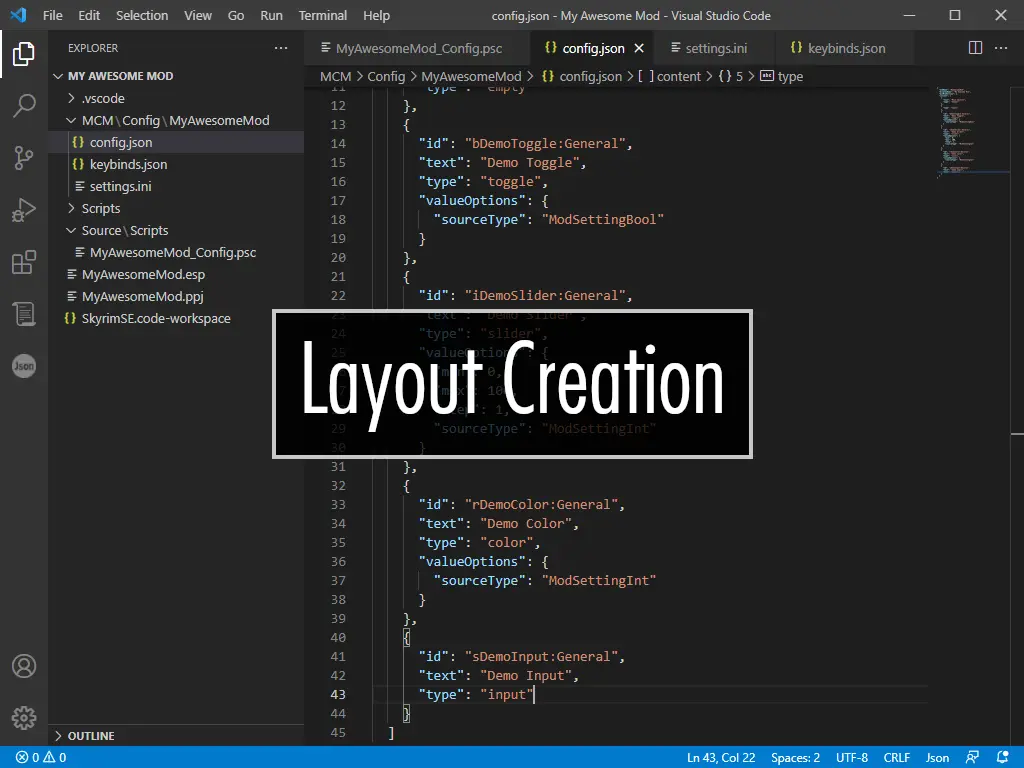This screenshot has width=1024, height=768.
Task: Click the Json icon in activity bar
Action: [x=24, y=366]
